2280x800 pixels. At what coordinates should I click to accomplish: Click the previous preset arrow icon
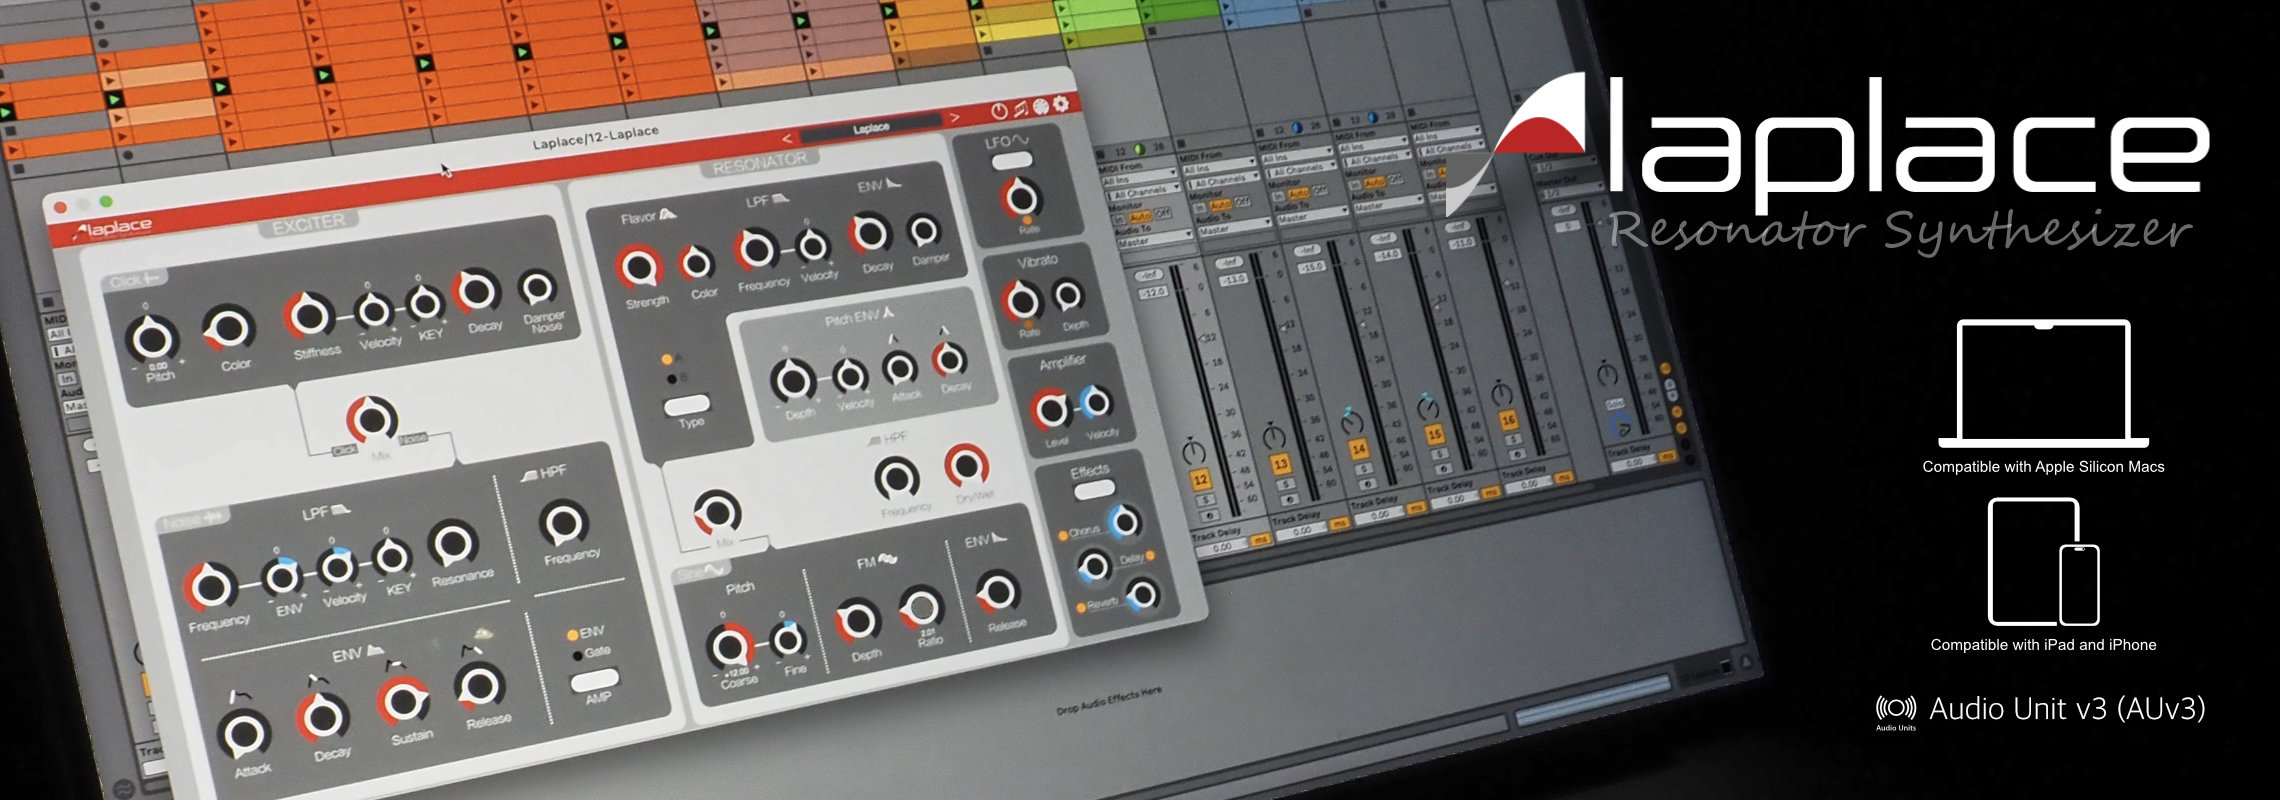787,137
